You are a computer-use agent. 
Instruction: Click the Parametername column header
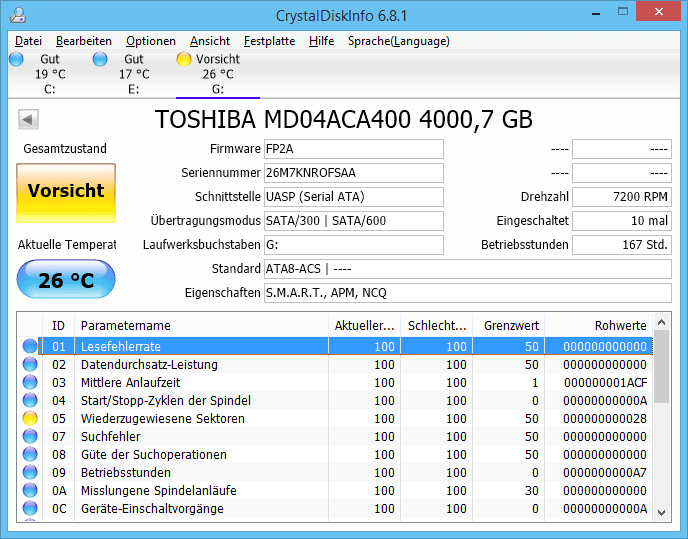[201, 325]
